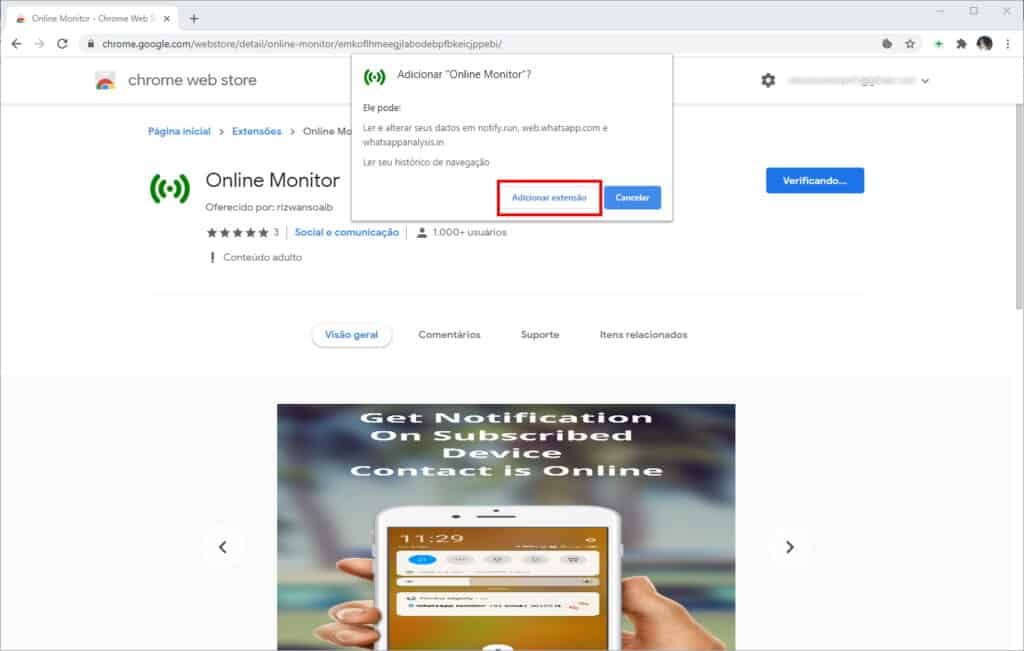This screenshot has height=651, width=1024.
Task: Open the Itens relacionados tab
Action: pos(643,335)
